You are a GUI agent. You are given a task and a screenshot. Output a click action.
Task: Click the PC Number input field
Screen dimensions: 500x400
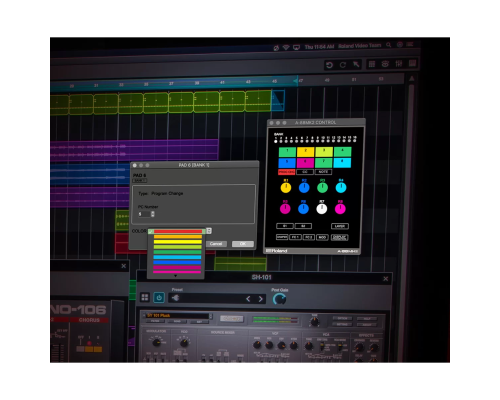pos(144,214)
